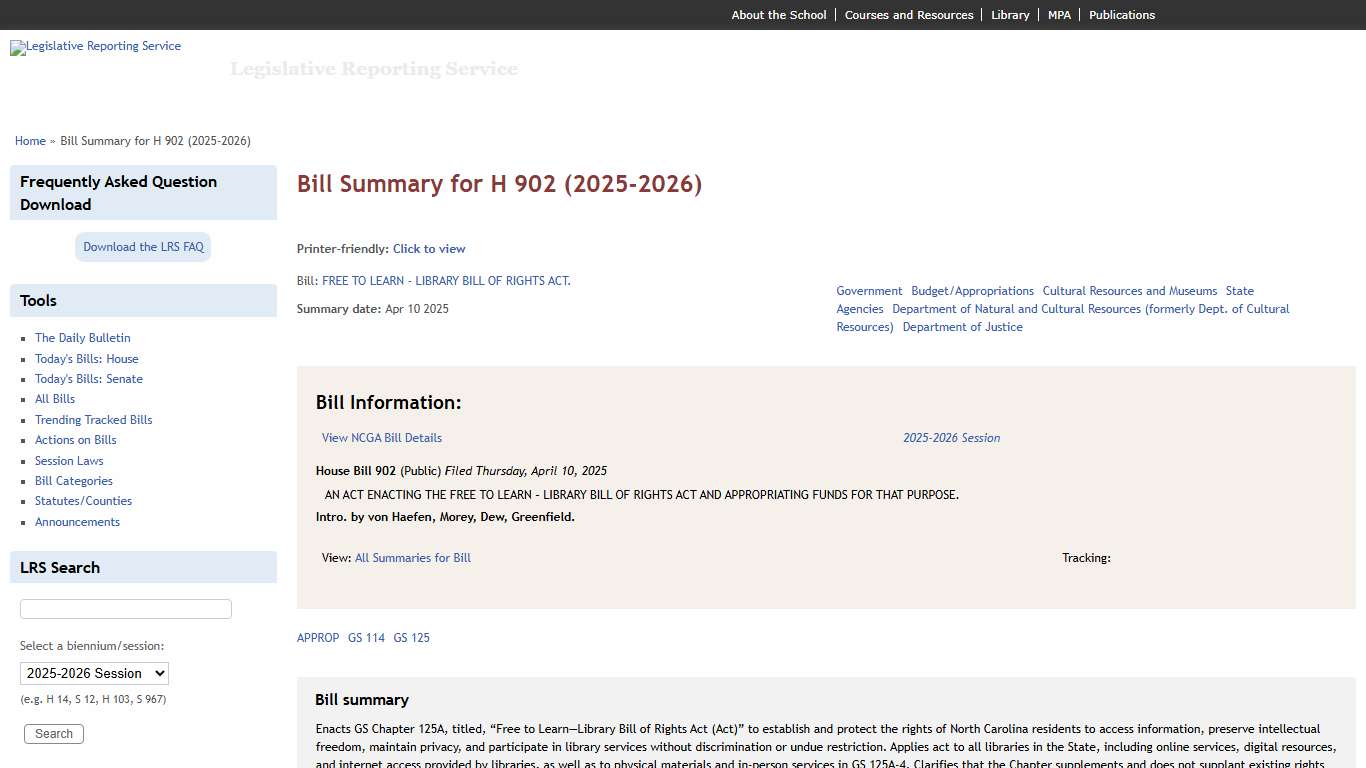The height and width of the screenshot is (768, 1366).
Task: Select the GS 114 statute tag
Action: point(366,637)
